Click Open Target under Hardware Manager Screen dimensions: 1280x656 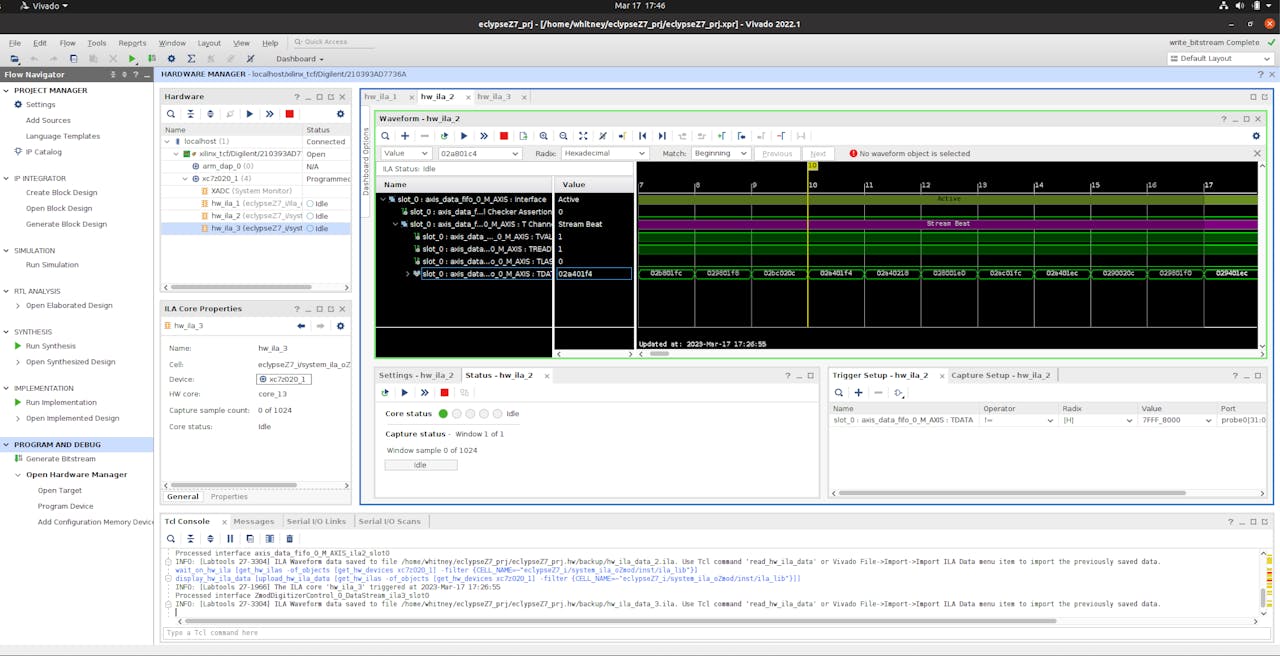[x=60, y=491]
